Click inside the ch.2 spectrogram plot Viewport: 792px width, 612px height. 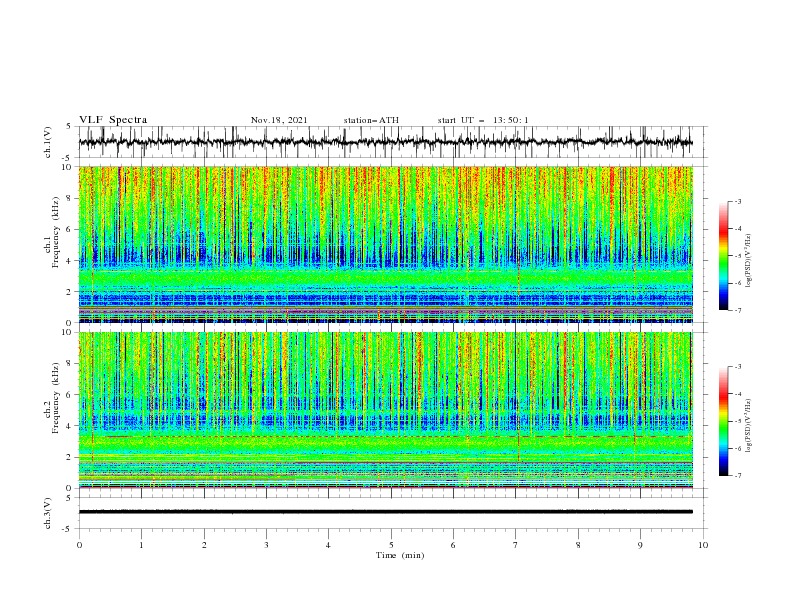click(385, 410)
